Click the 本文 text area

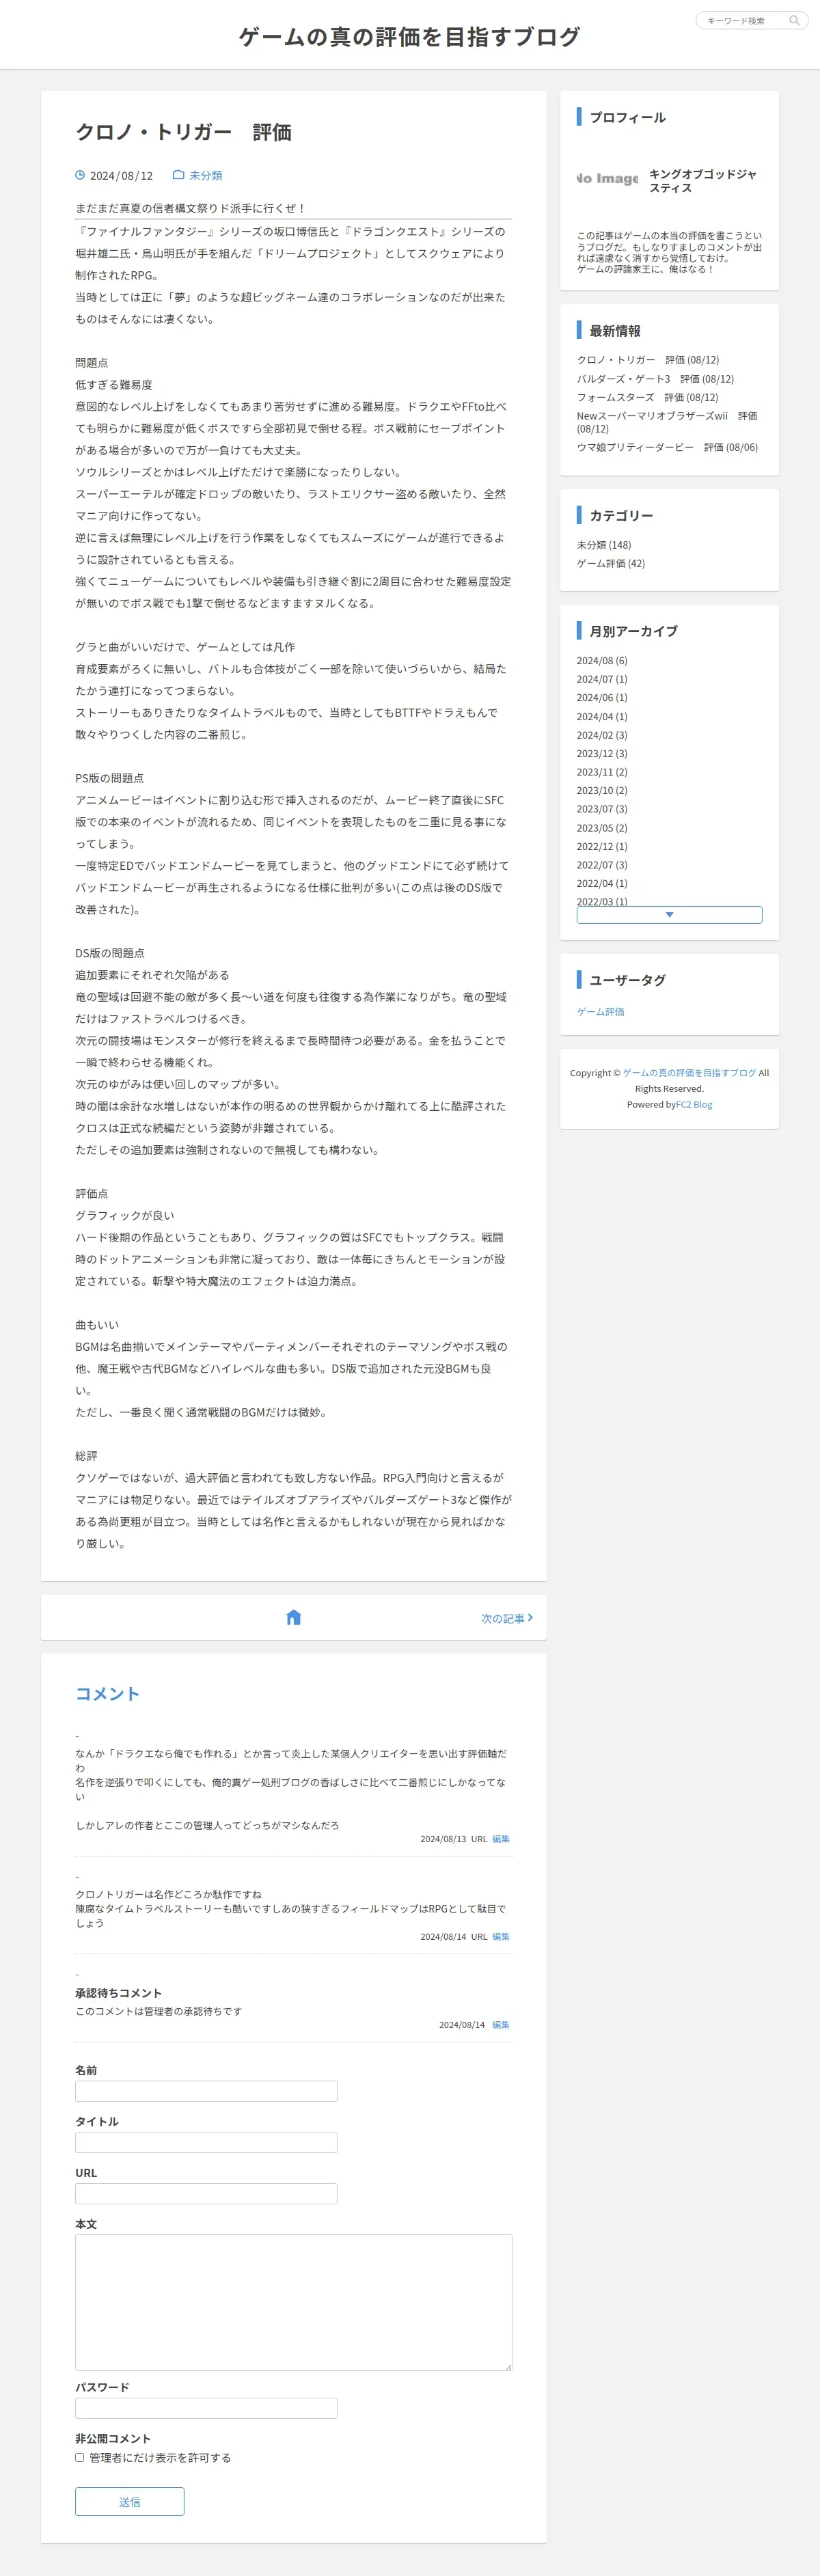click(293, 2302)
